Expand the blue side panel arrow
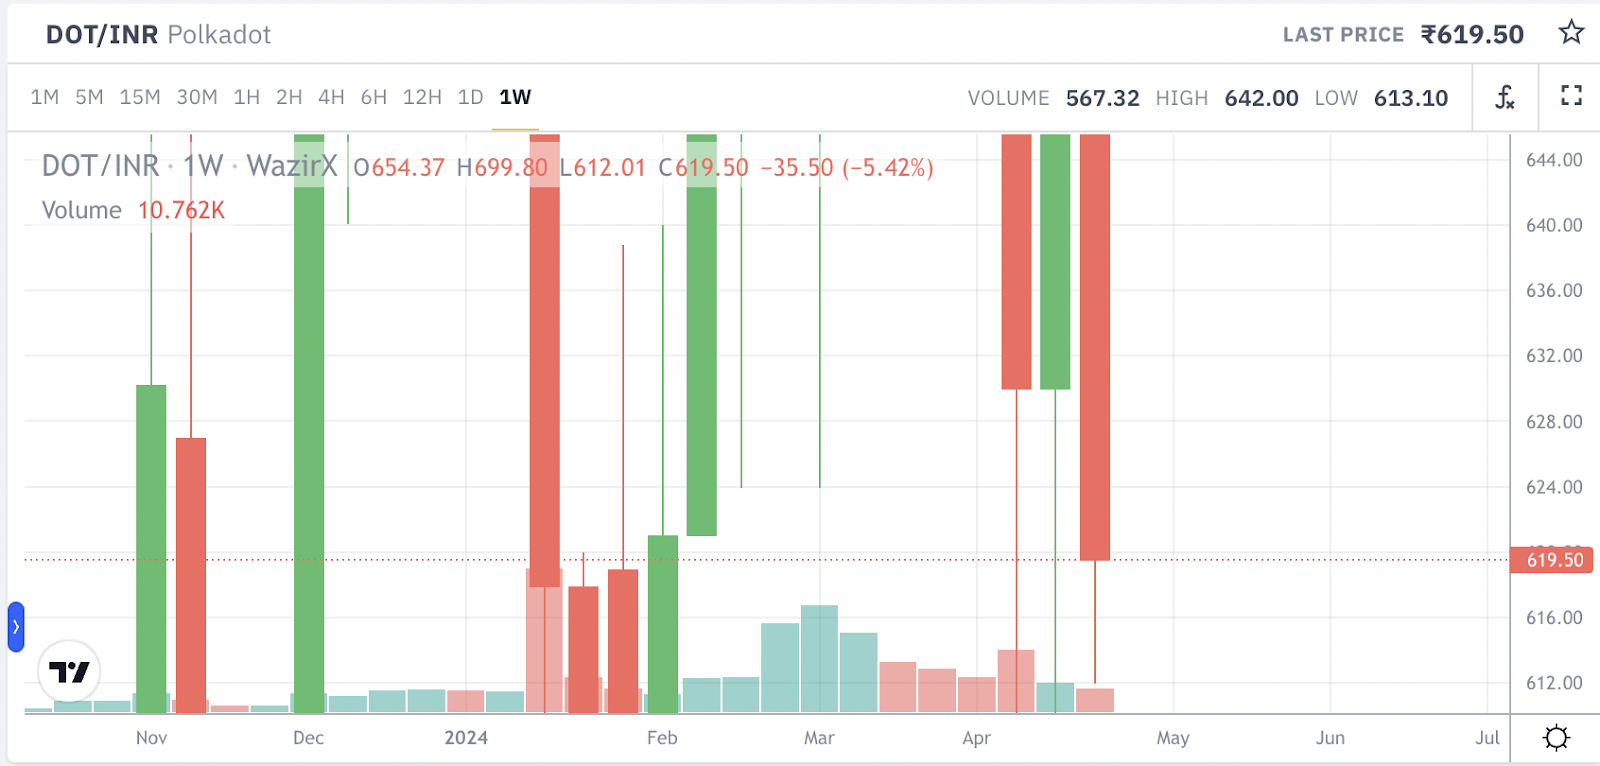 pos(16,627)
